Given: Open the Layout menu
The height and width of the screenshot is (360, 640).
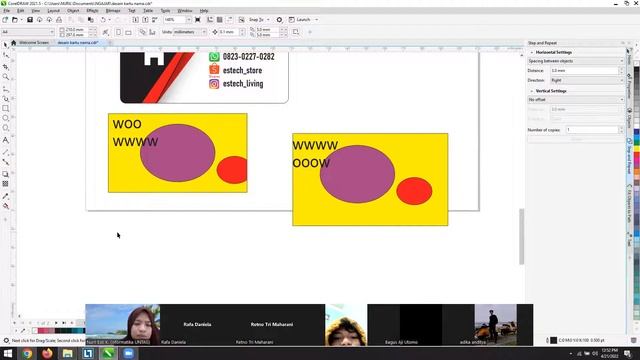Looking at the screenshot, I should [x=53, y=11].
